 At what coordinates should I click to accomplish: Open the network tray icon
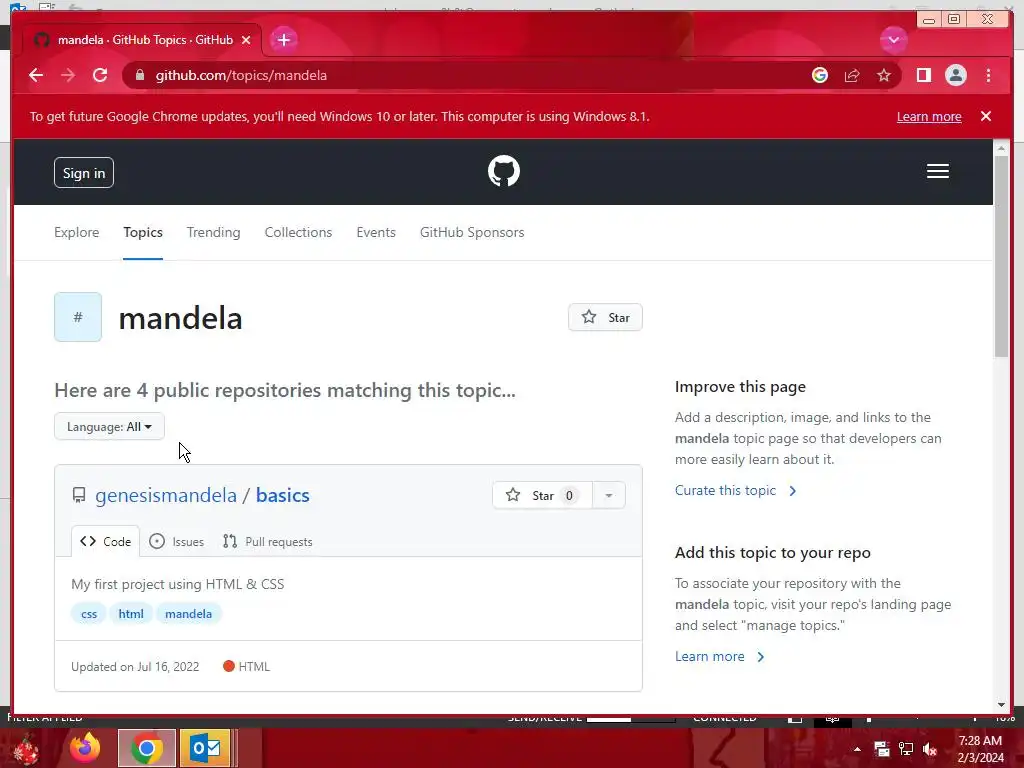[906, 749]
